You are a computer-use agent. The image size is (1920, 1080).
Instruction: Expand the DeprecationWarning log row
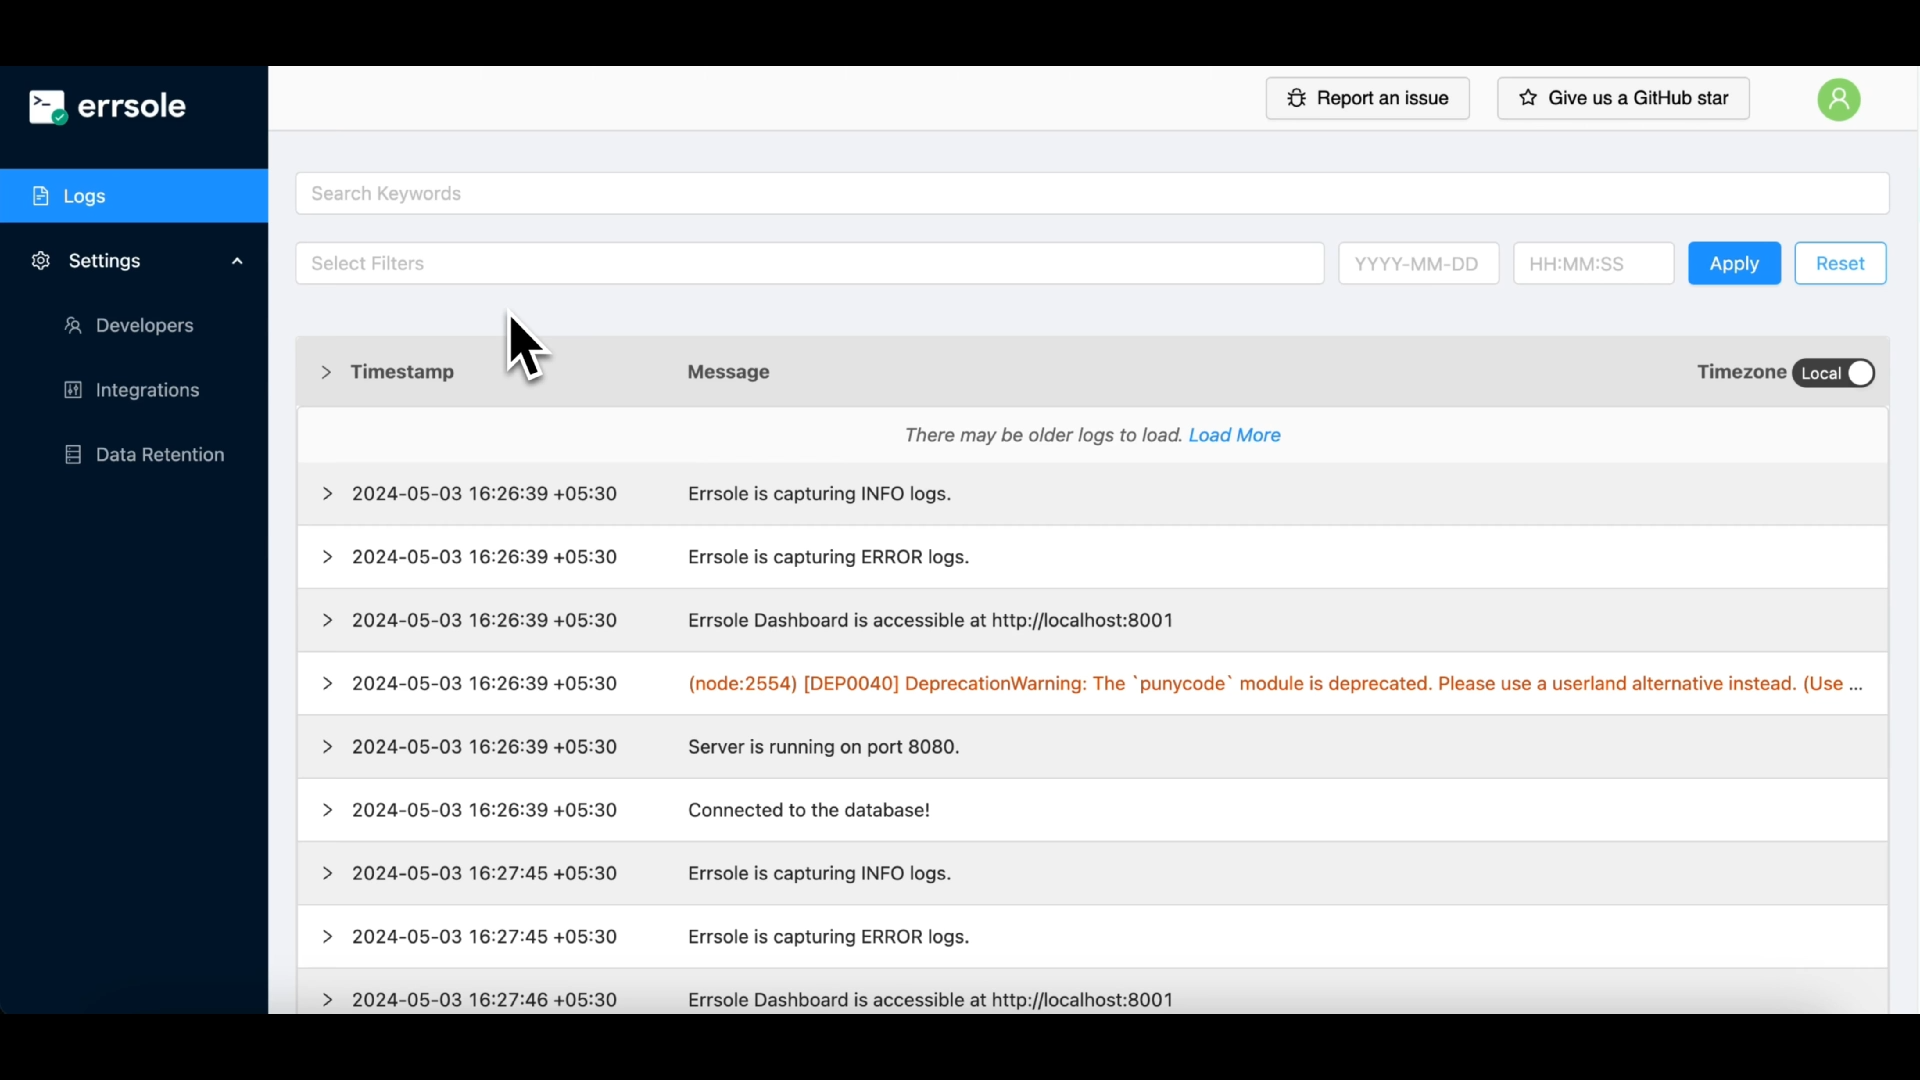click(x=329, y=684)
